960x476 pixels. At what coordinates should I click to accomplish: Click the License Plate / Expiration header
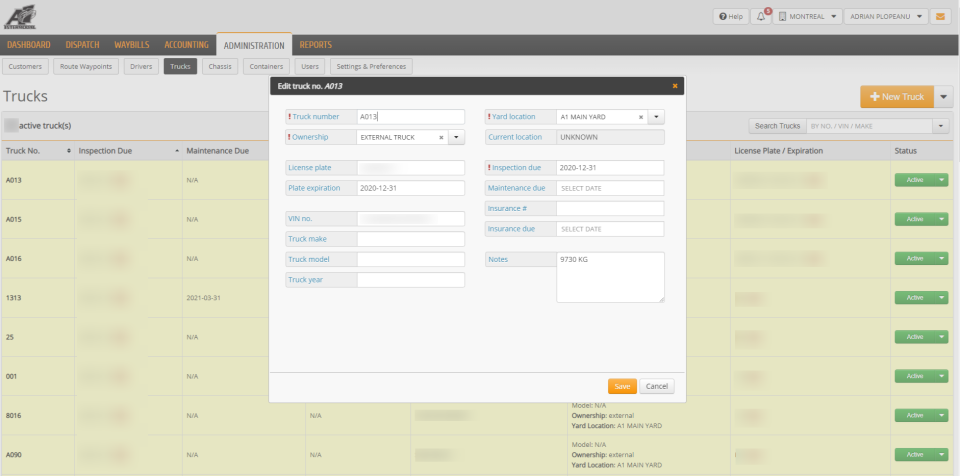tap(779, 151)
